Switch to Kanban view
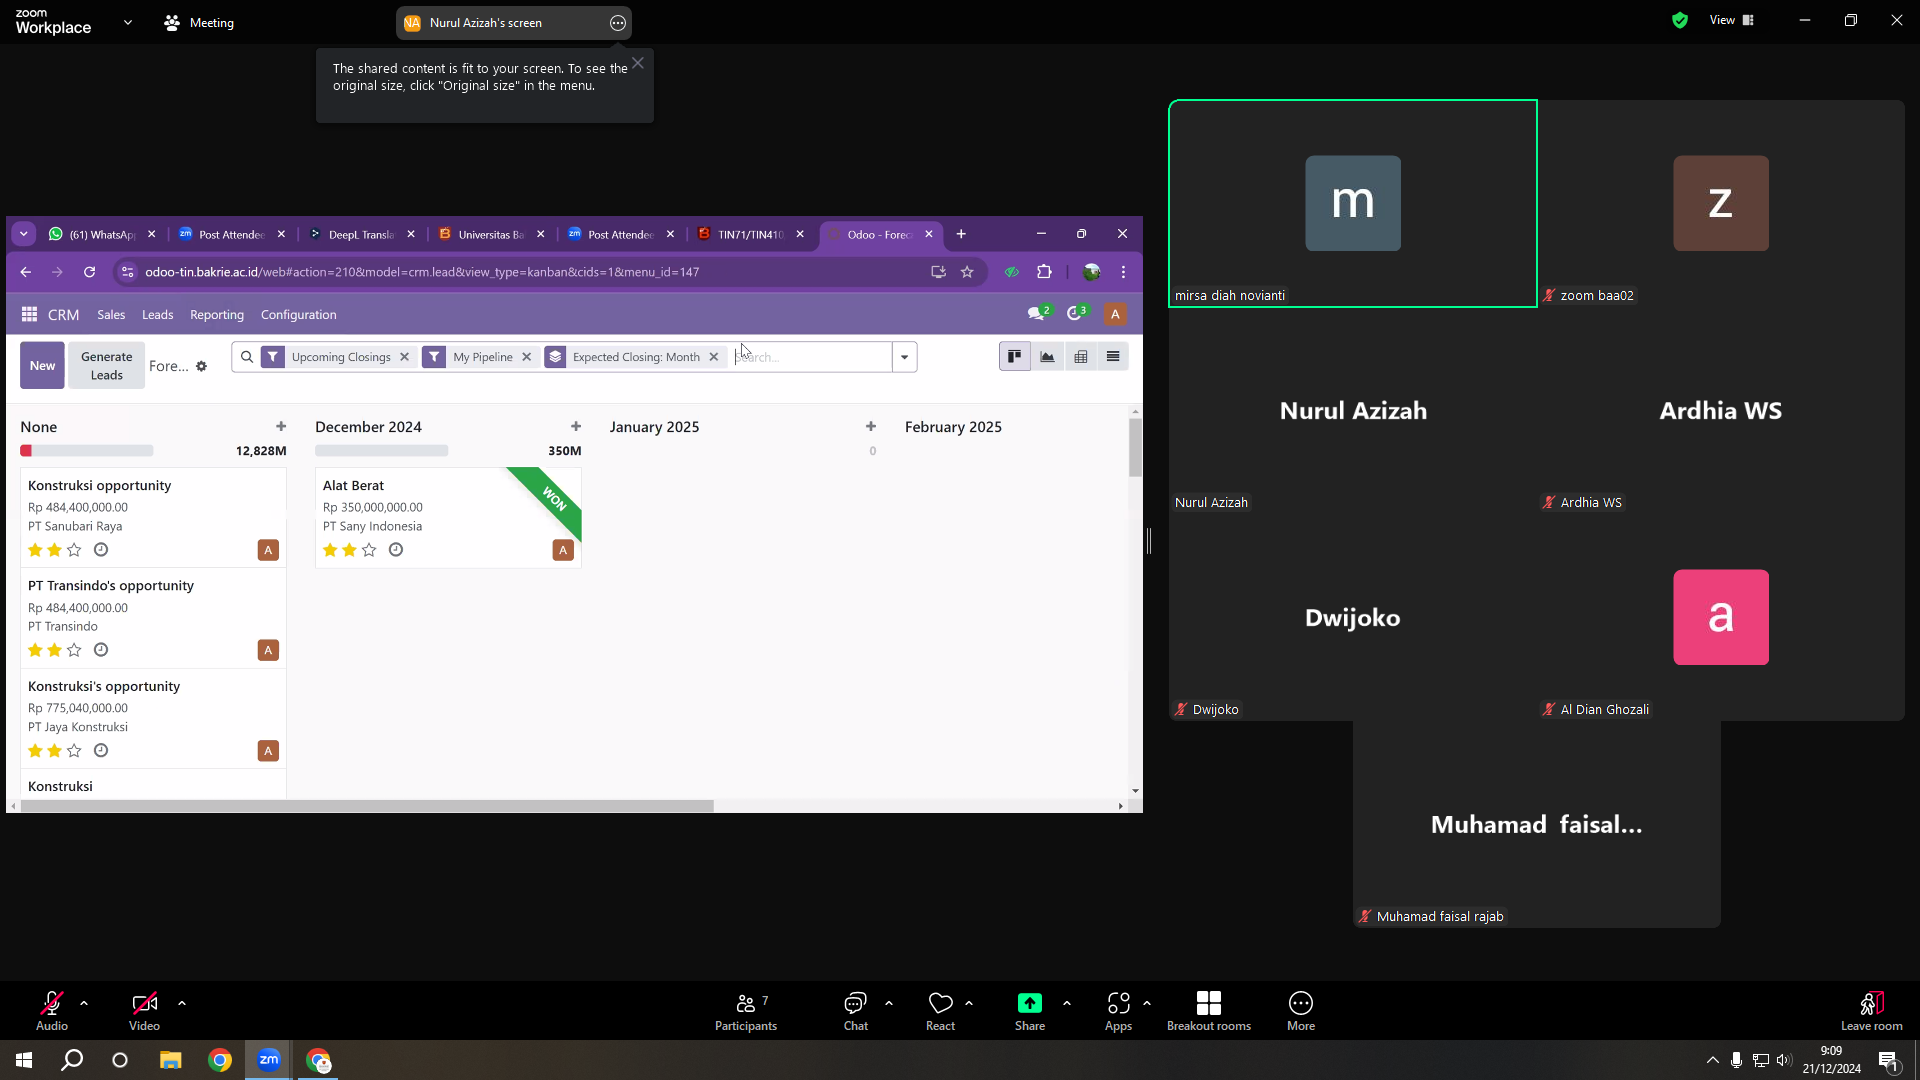 pyautogui.click(x=1015, y=357)
